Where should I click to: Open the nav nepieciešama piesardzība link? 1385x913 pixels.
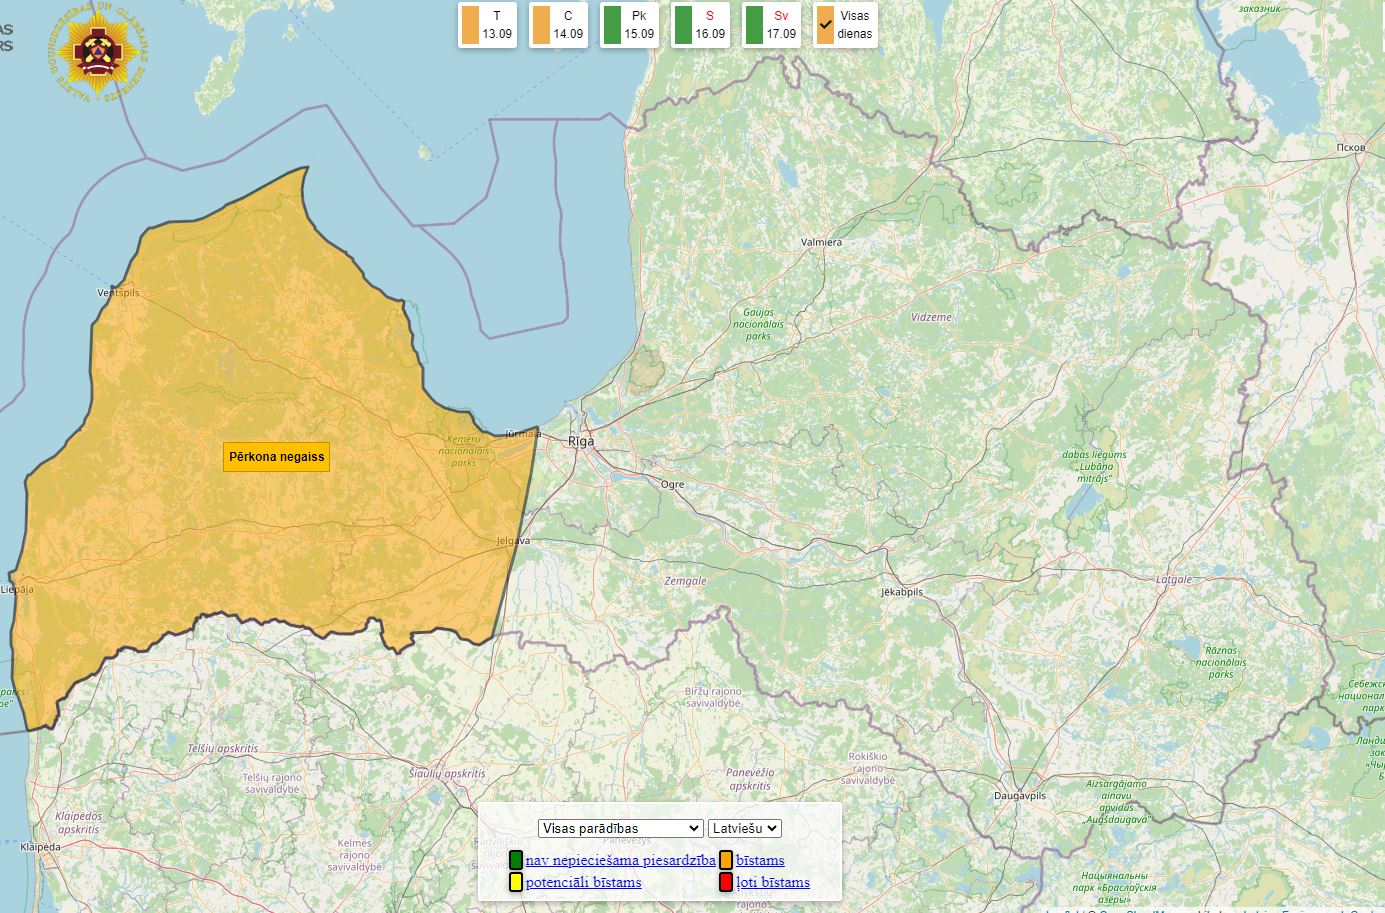coord(620,860)
